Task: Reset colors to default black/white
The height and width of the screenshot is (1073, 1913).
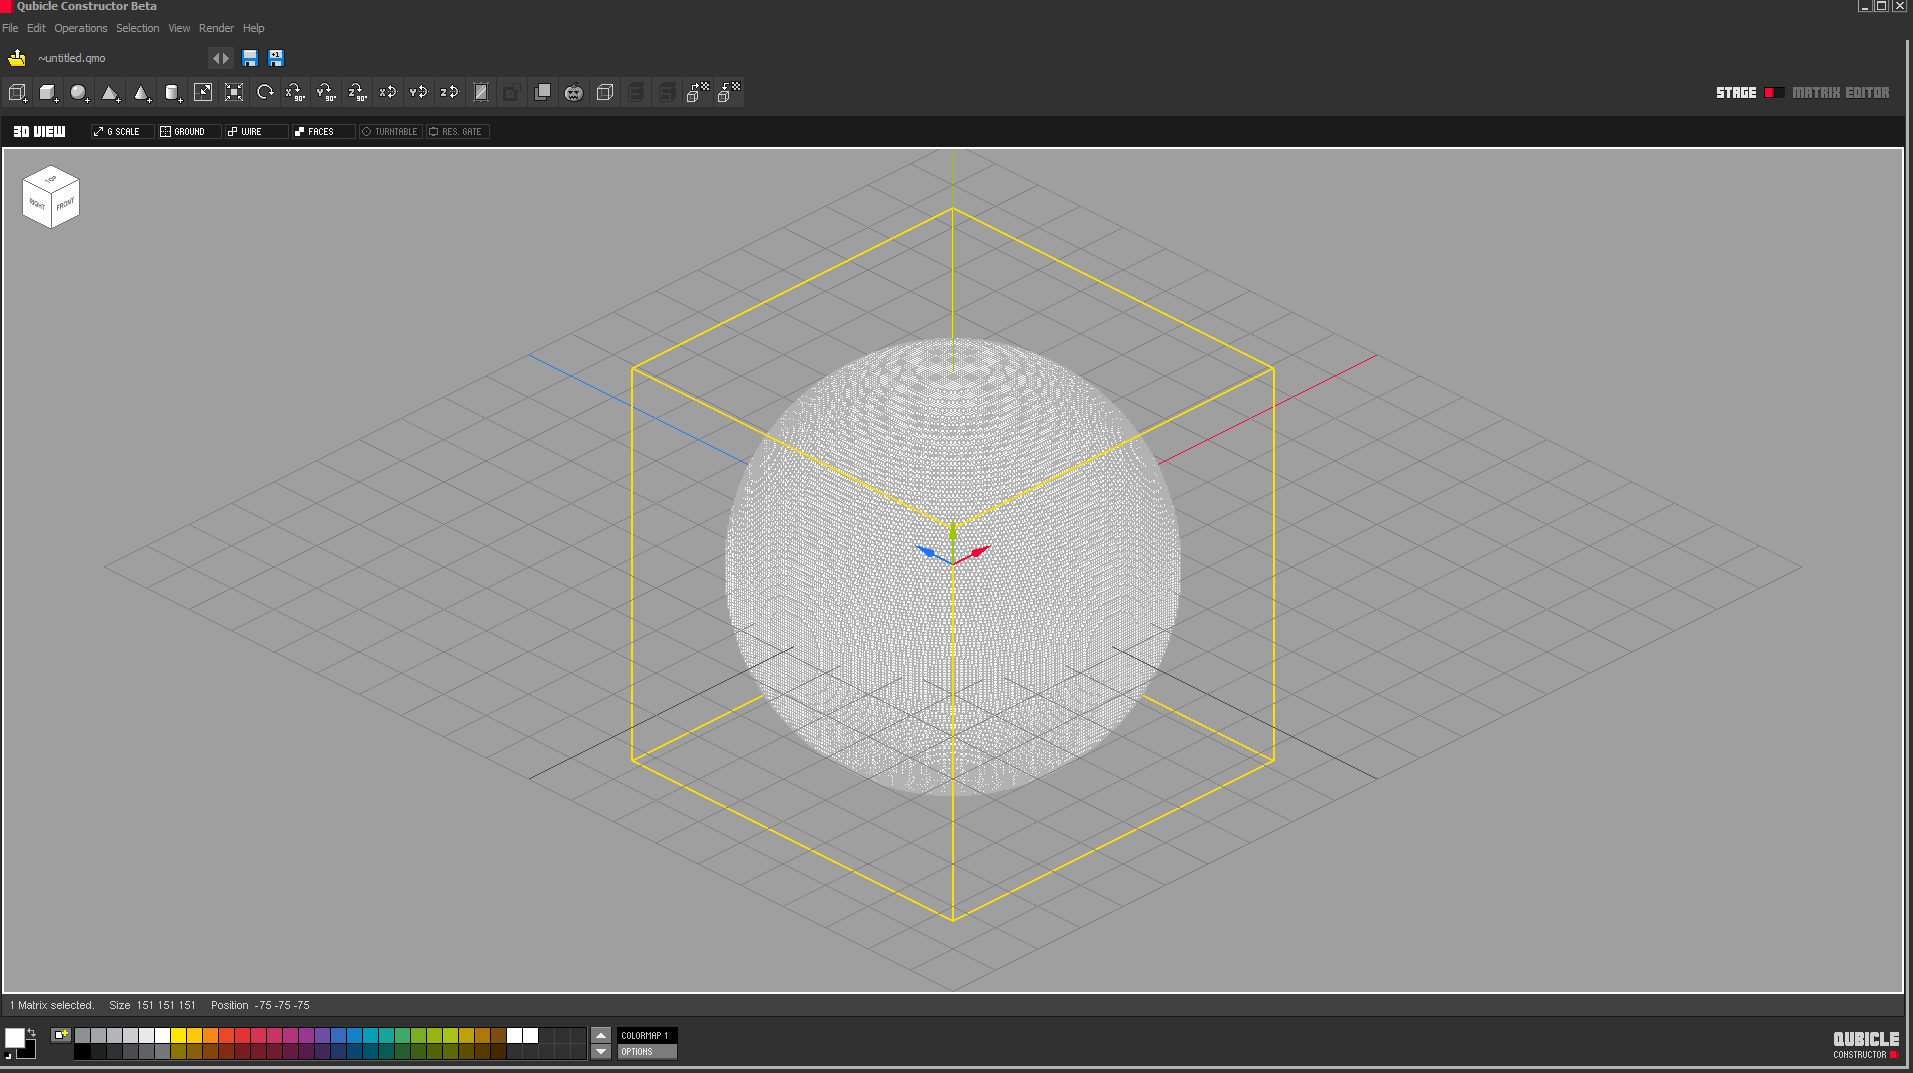Action: (x=9, y=1055)
